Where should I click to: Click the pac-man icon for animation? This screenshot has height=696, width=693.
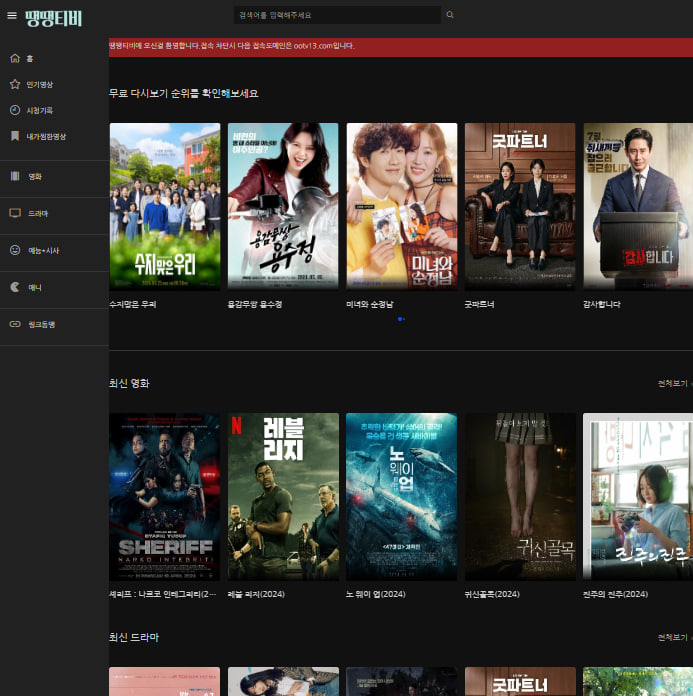coord(15,287)
